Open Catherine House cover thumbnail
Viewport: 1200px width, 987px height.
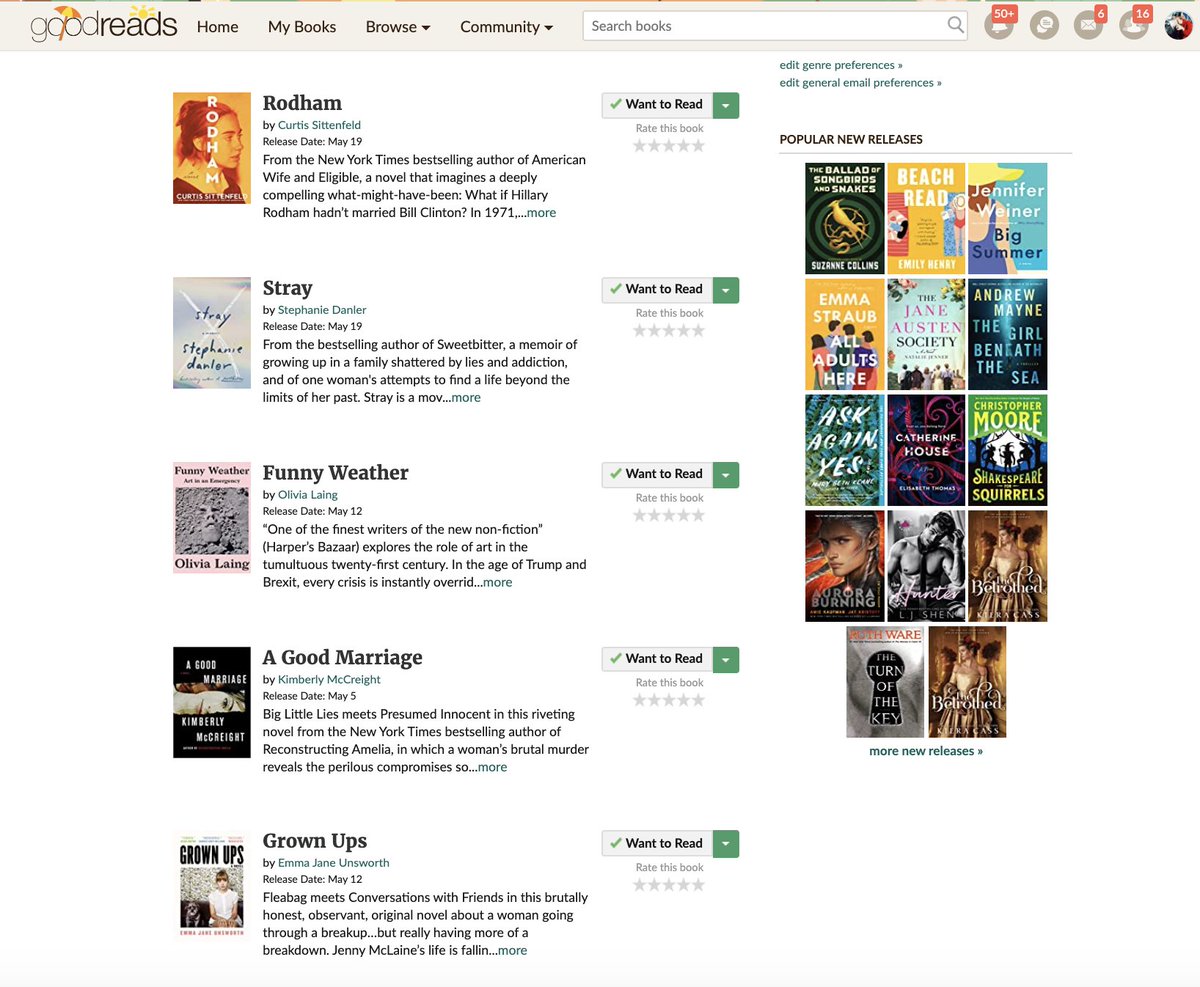926,450
